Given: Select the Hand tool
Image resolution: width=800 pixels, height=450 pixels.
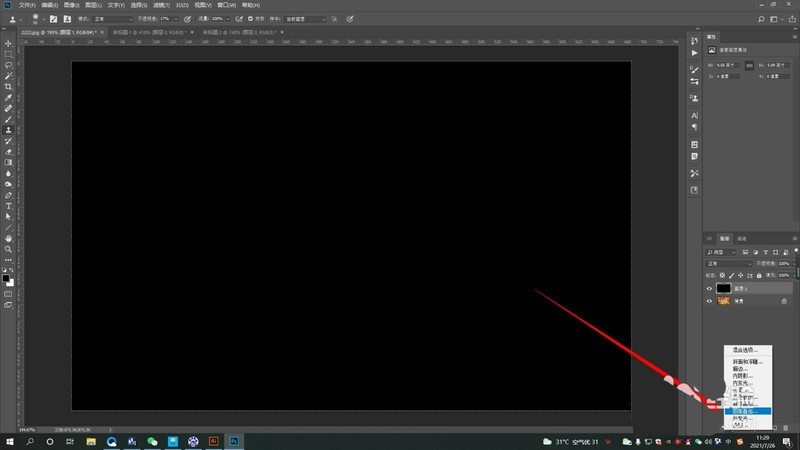Looking at the screenshot, I should (x=8, y=238).
